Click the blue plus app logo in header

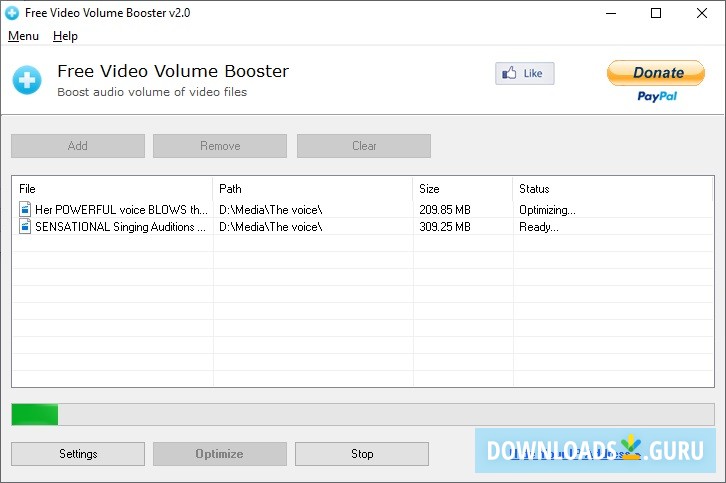[27, 80]
